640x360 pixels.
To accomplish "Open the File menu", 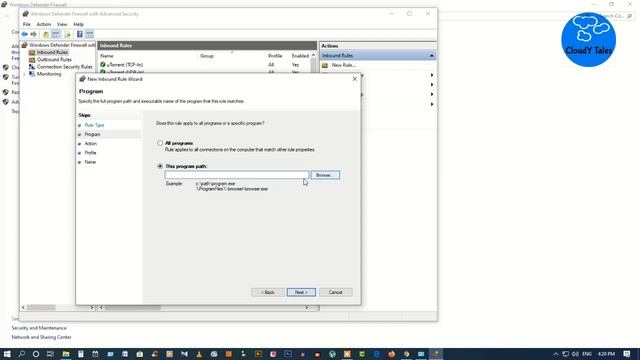I will [27, 24].
